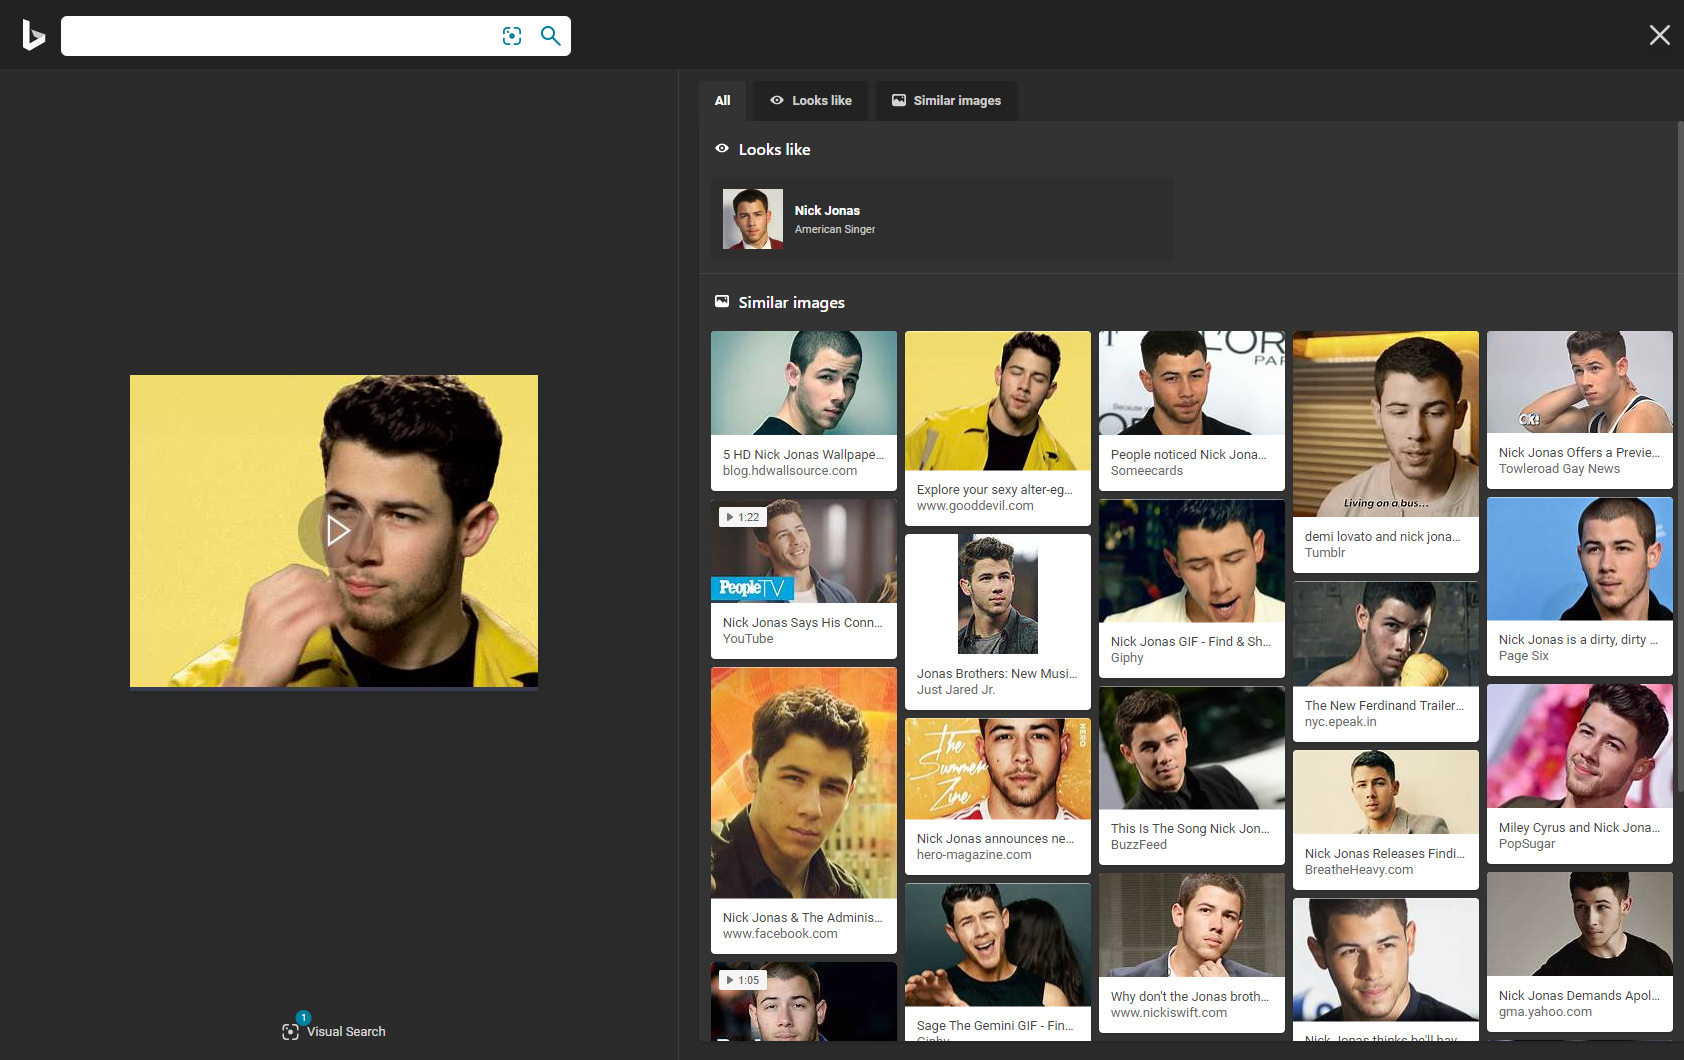Click the Bing logo icon
This screenshot has width=1684, height=1060.
click(x=34, y=36)
